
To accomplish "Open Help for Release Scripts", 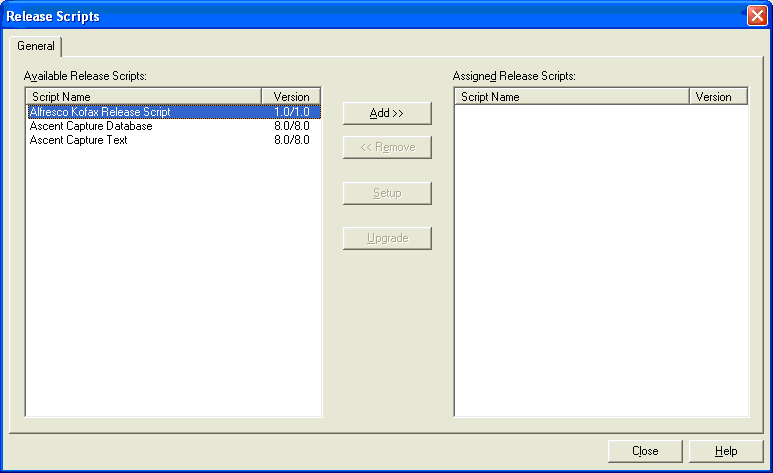I will pyautogui.click(x=726, y=451).
